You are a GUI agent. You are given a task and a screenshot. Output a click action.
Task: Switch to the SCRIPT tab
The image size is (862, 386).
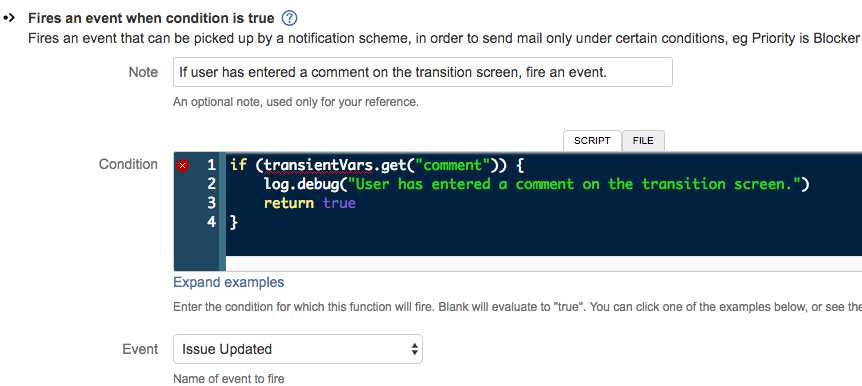click(592, 141)
